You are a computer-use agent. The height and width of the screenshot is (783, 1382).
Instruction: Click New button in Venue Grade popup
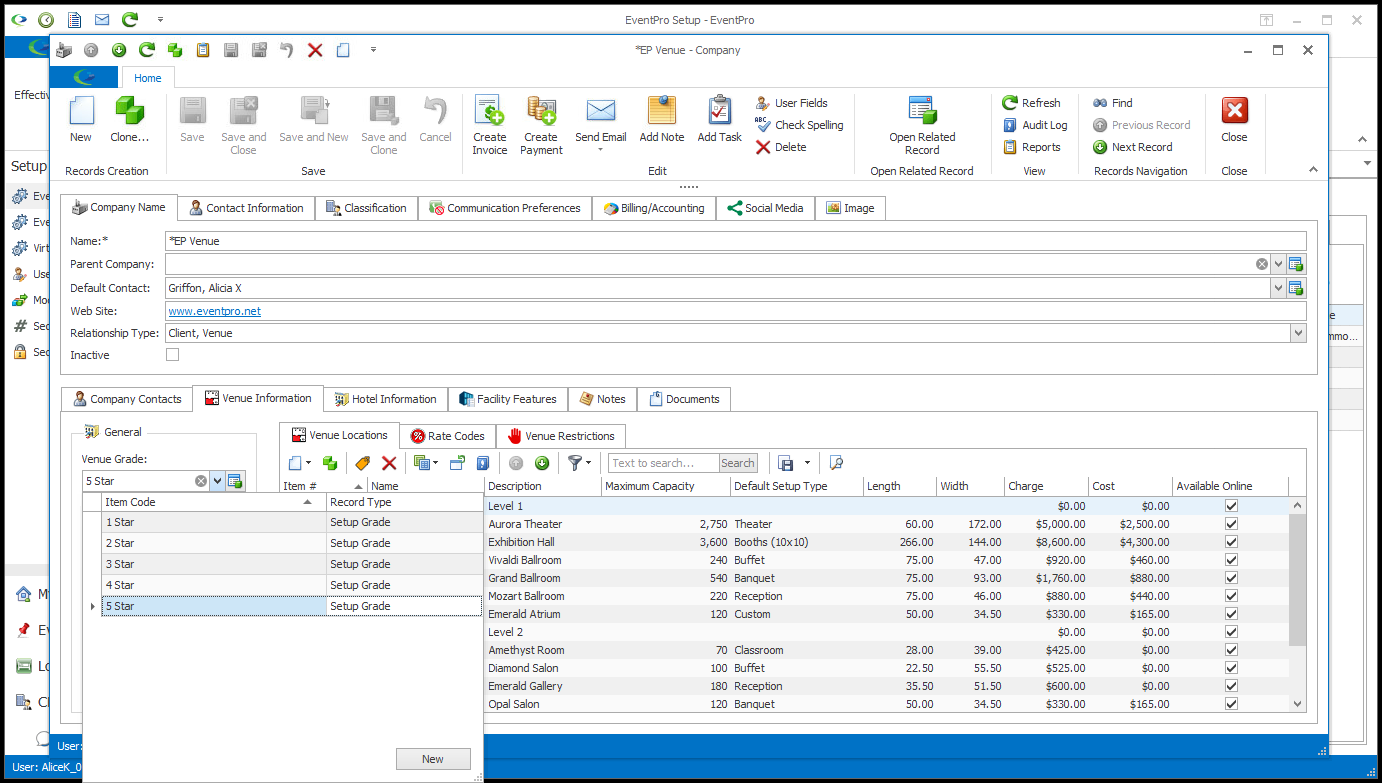[x=433, y=759]
